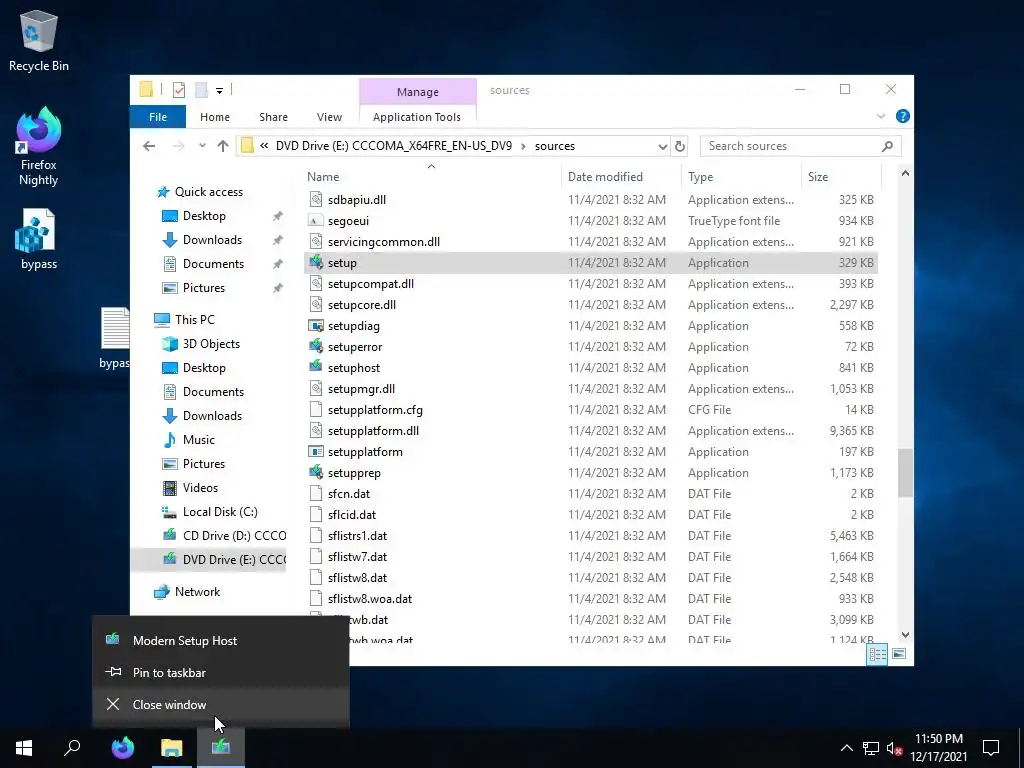This screenshot has width=1024, height=768.
Task: Open the recent locations dropdown
Action: click(202, 146)
